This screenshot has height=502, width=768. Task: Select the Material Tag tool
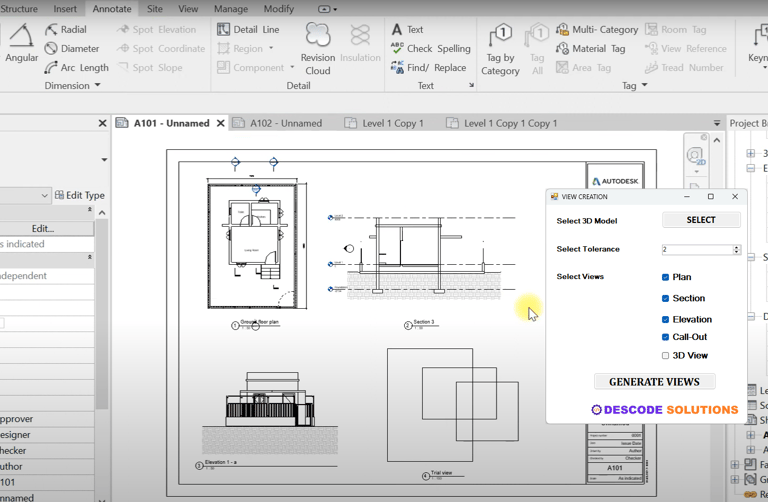pyautogui.click(x=591, y=48)
